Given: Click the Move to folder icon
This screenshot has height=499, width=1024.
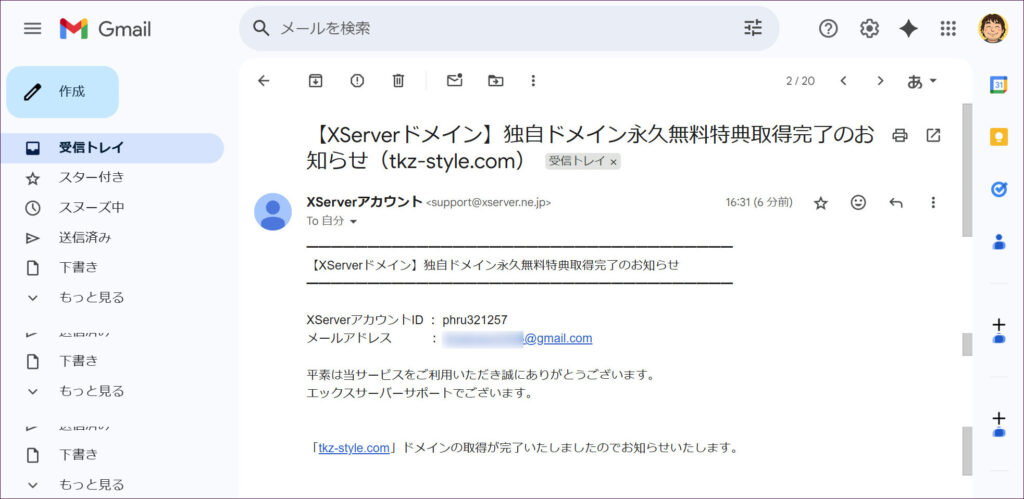Looking at the screenshot, I should click(x=495, y=81).
